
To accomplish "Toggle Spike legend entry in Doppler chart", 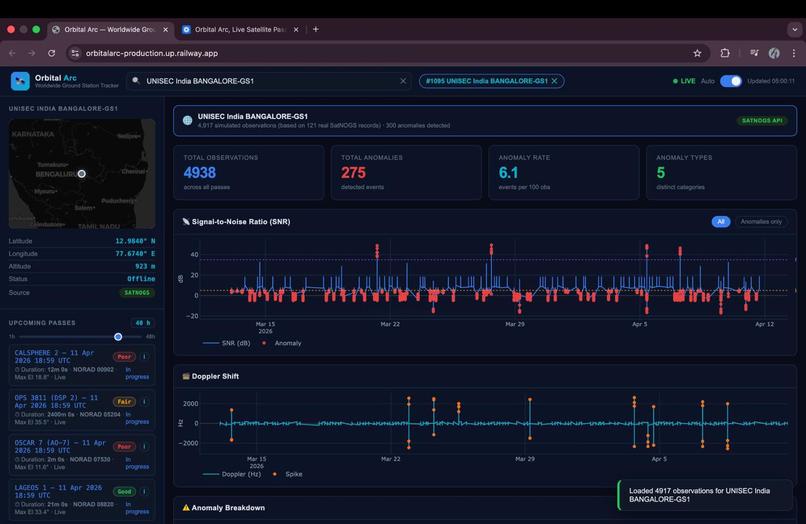I will [287, 474].
